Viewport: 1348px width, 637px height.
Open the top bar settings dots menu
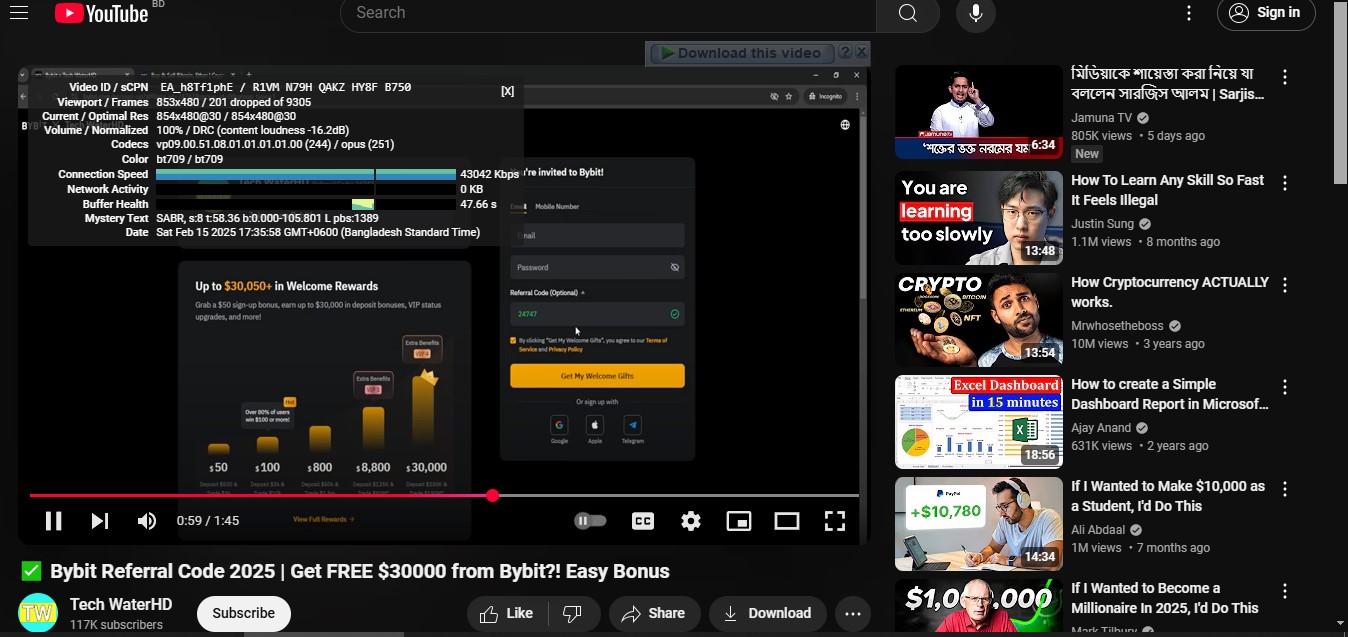(1189, 13)
